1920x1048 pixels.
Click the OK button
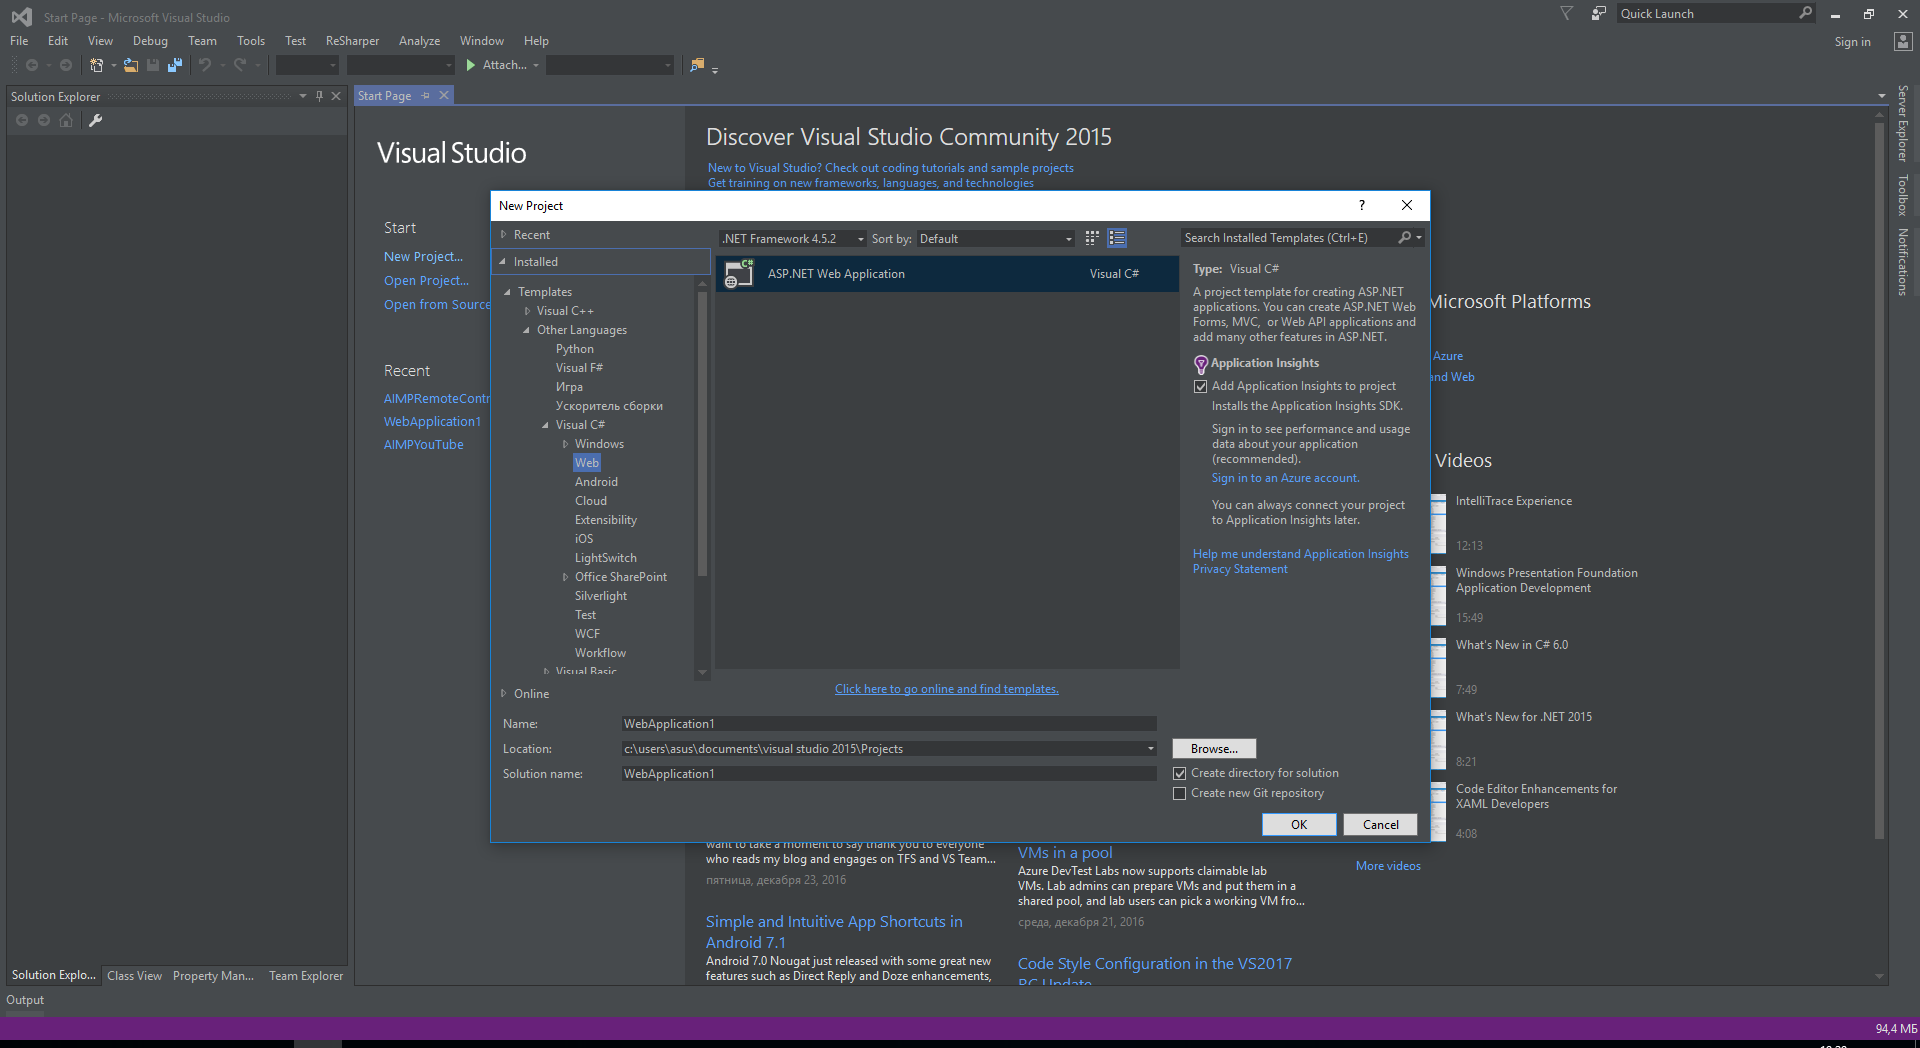(x=1299, y=825)
